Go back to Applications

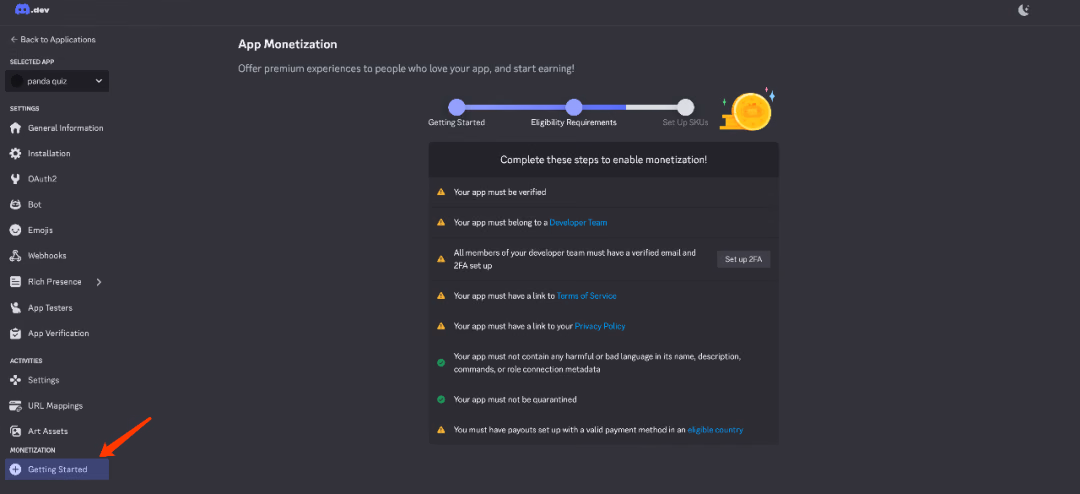pos(53,39)
